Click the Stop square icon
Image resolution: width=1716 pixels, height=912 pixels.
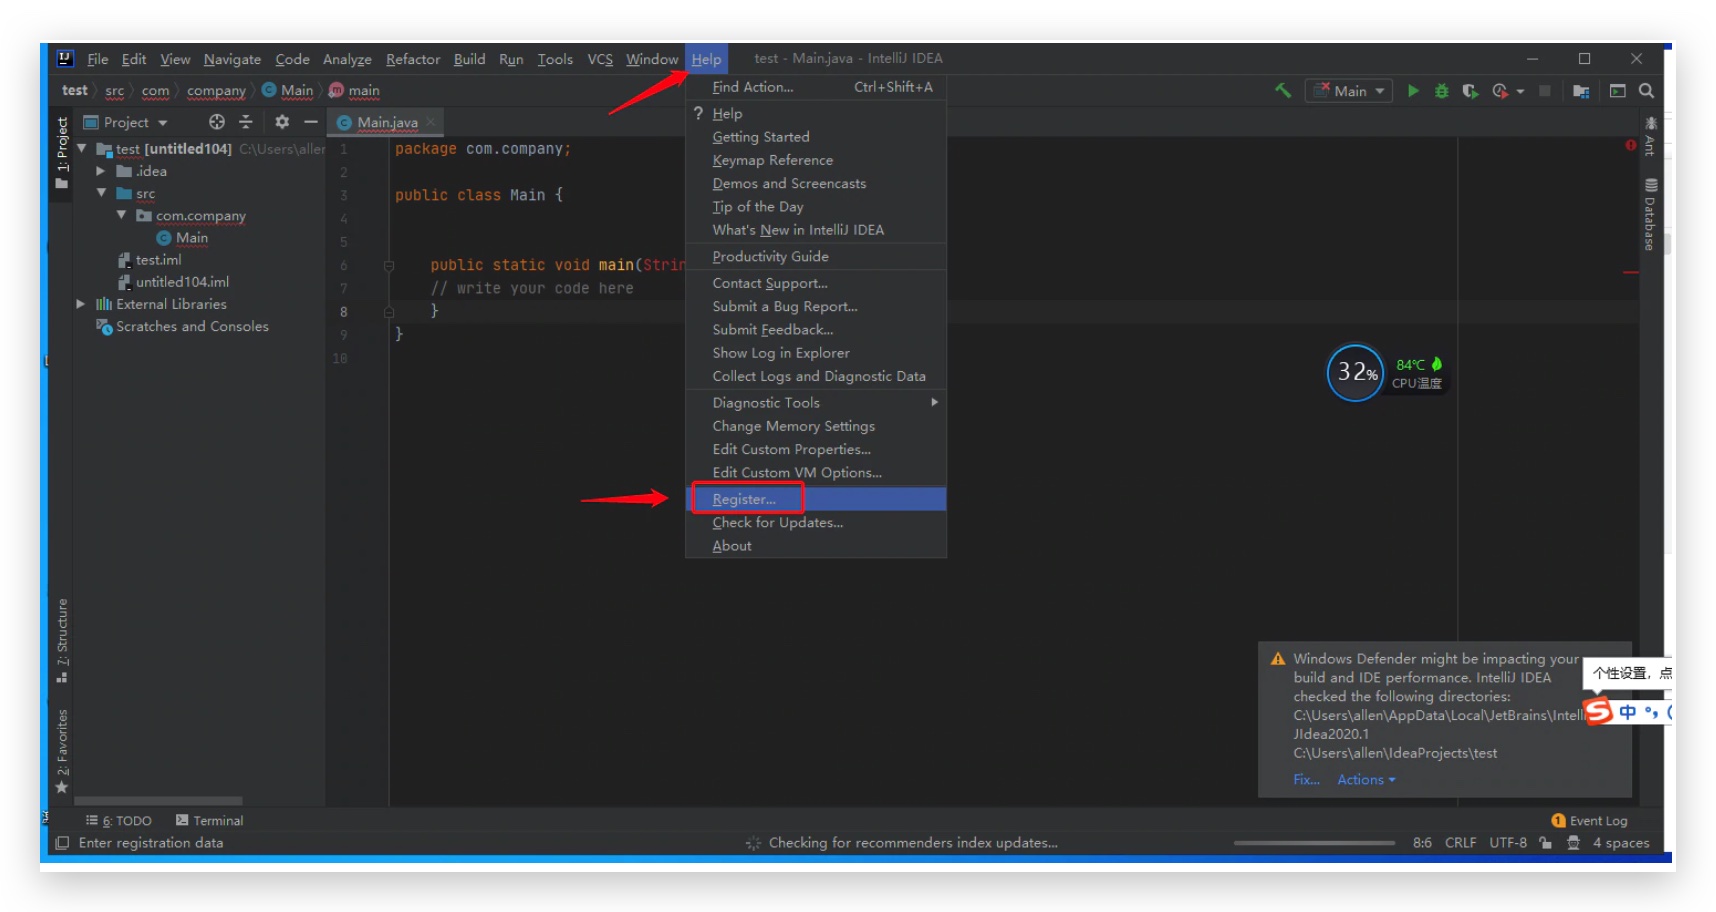coord(1544,90)
